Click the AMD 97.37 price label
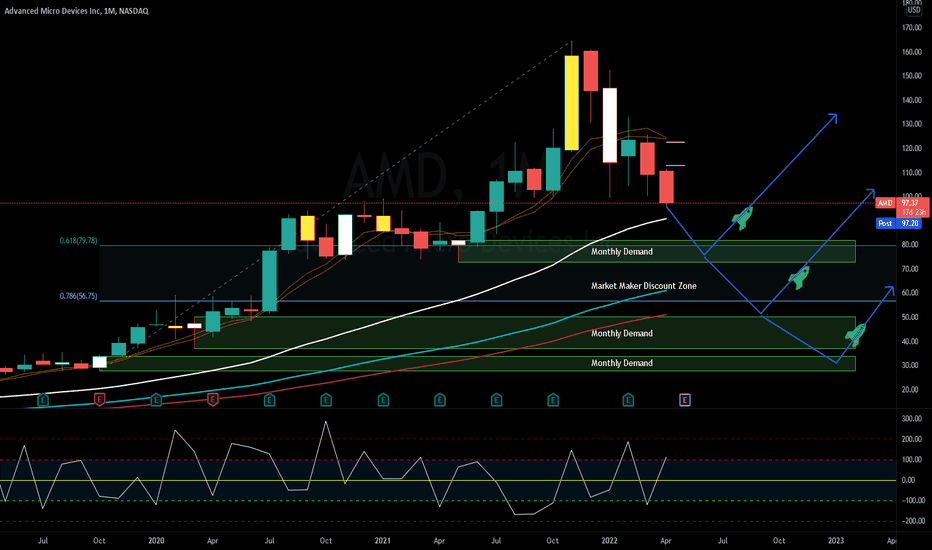 (x=902, y=203)
